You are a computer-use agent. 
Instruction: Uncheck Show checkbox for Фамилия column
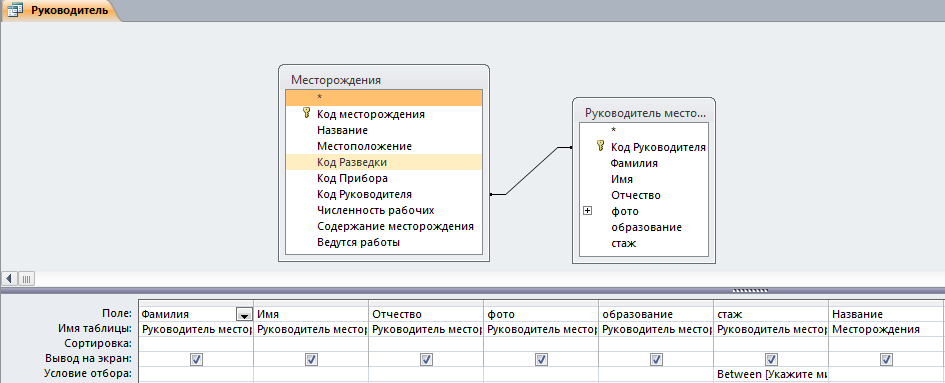point(196,359)
